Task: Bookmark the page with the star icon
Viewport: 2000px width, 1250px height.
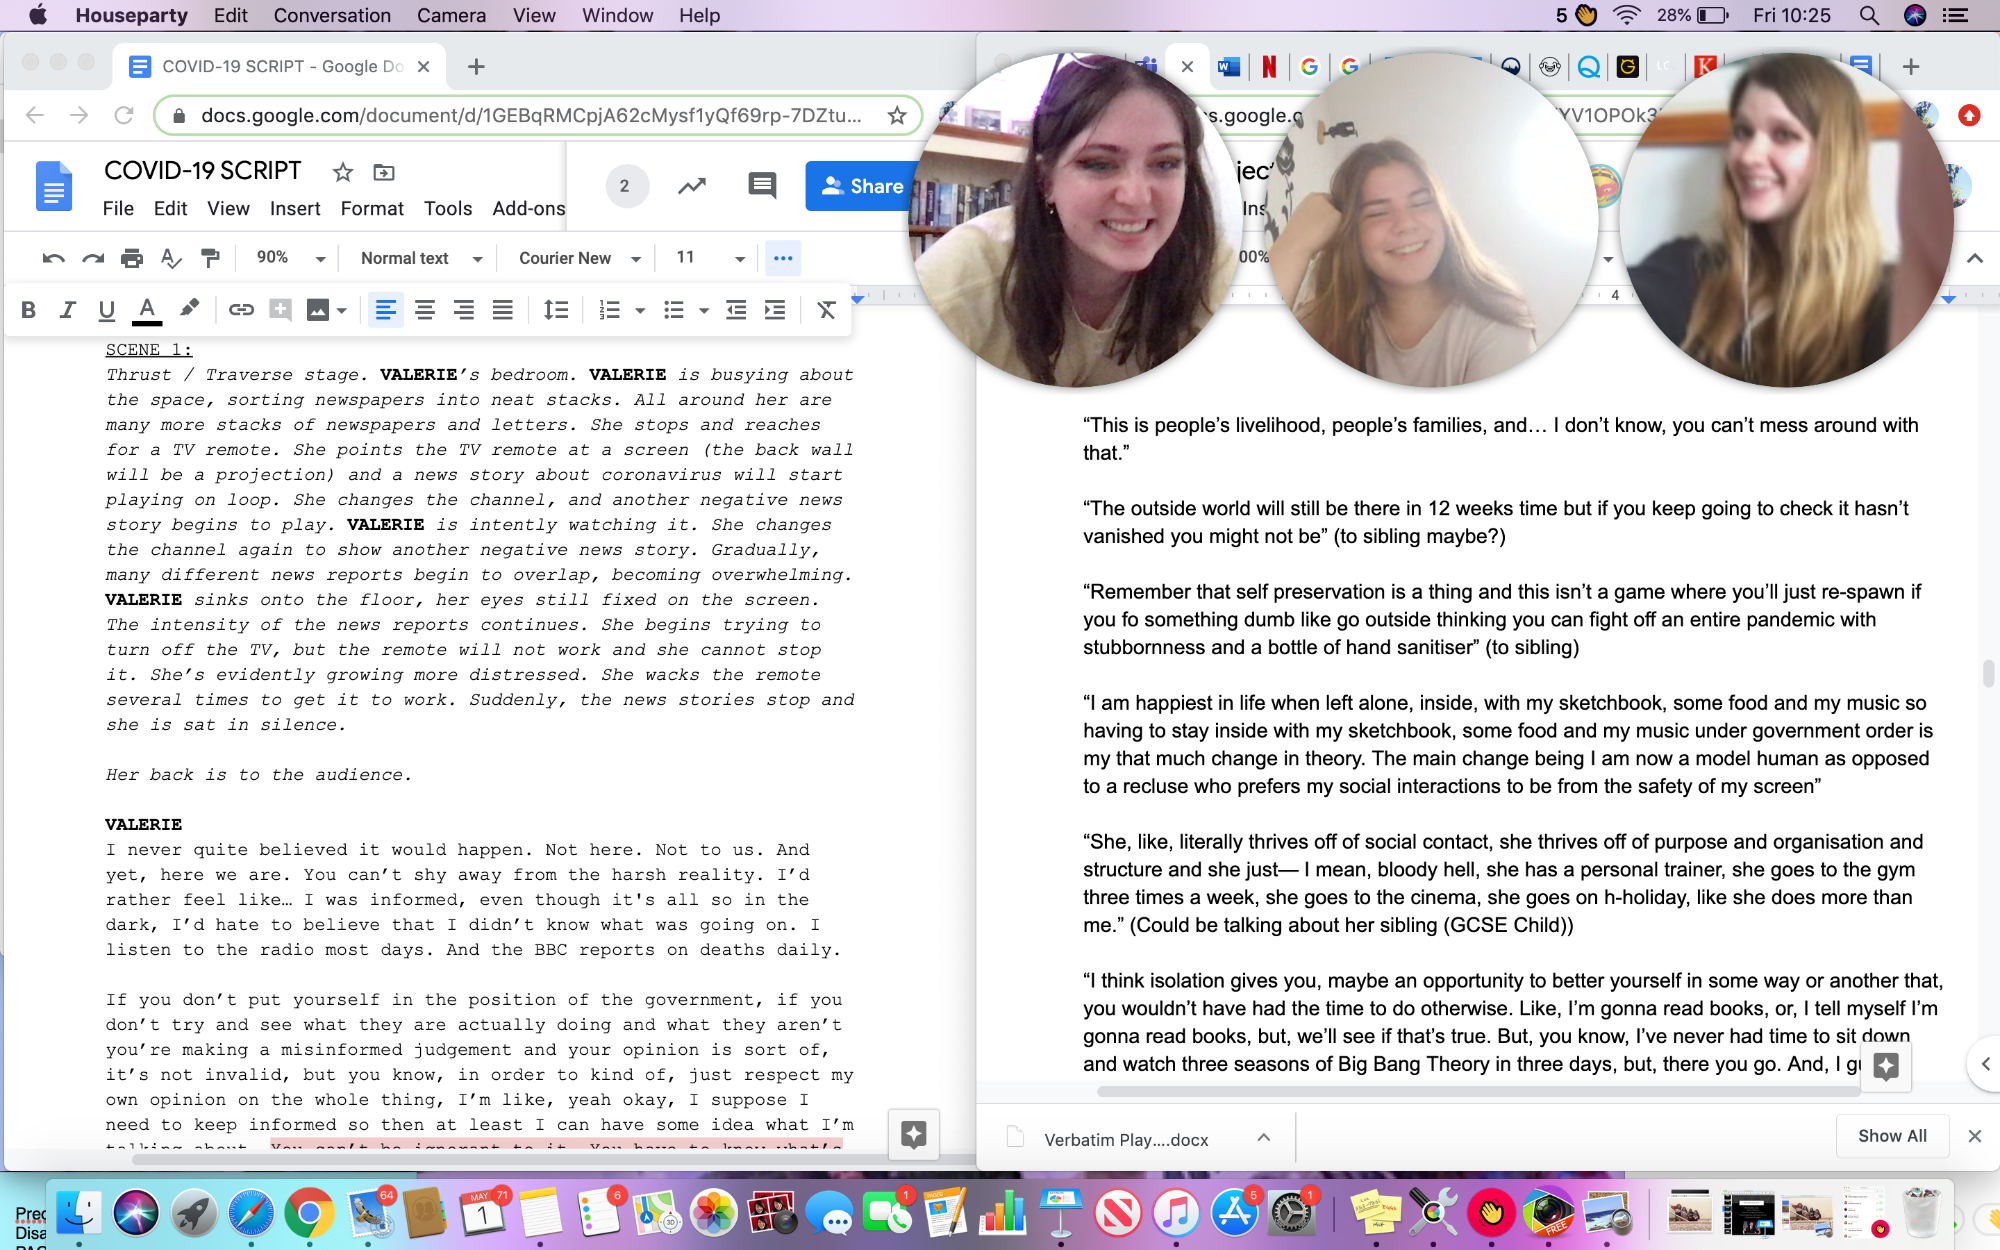Action: click(897, 116)
